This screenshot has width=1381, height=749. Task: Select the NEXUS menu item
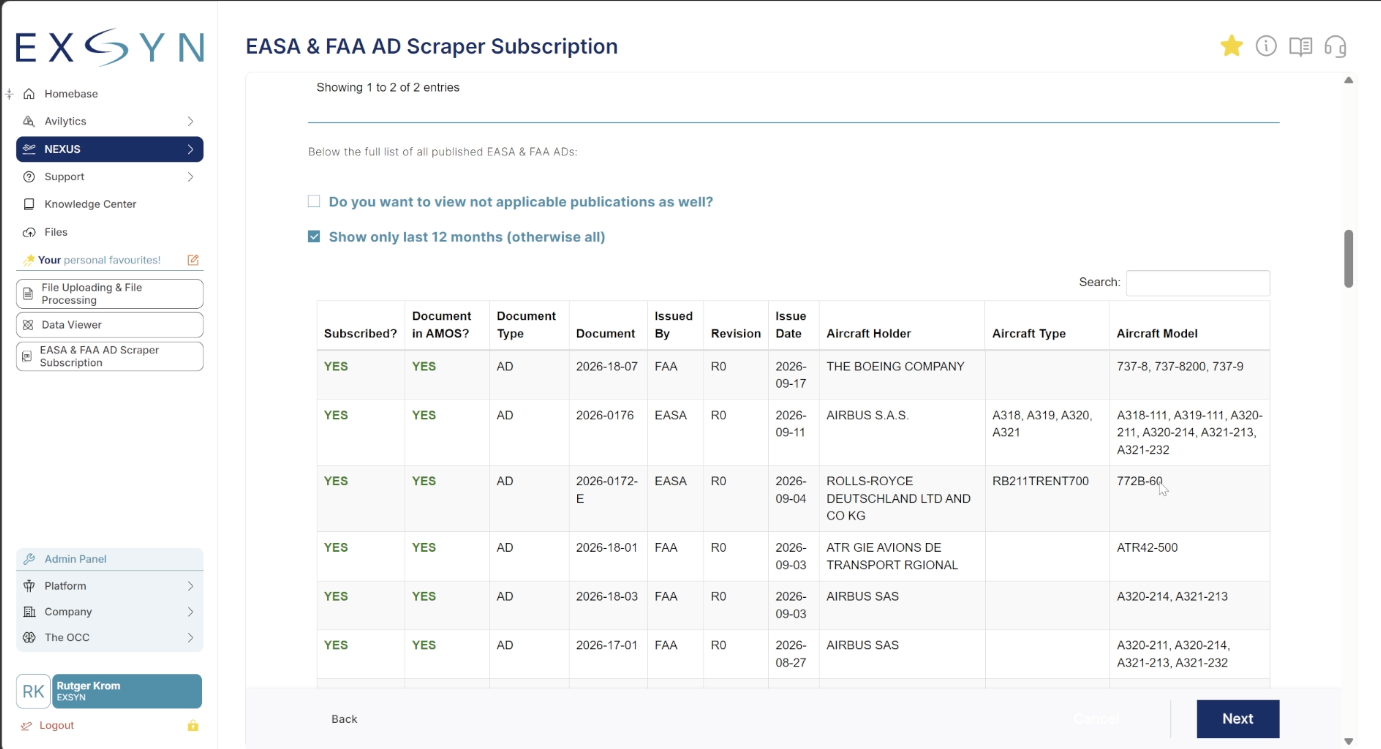coord(110,149)
